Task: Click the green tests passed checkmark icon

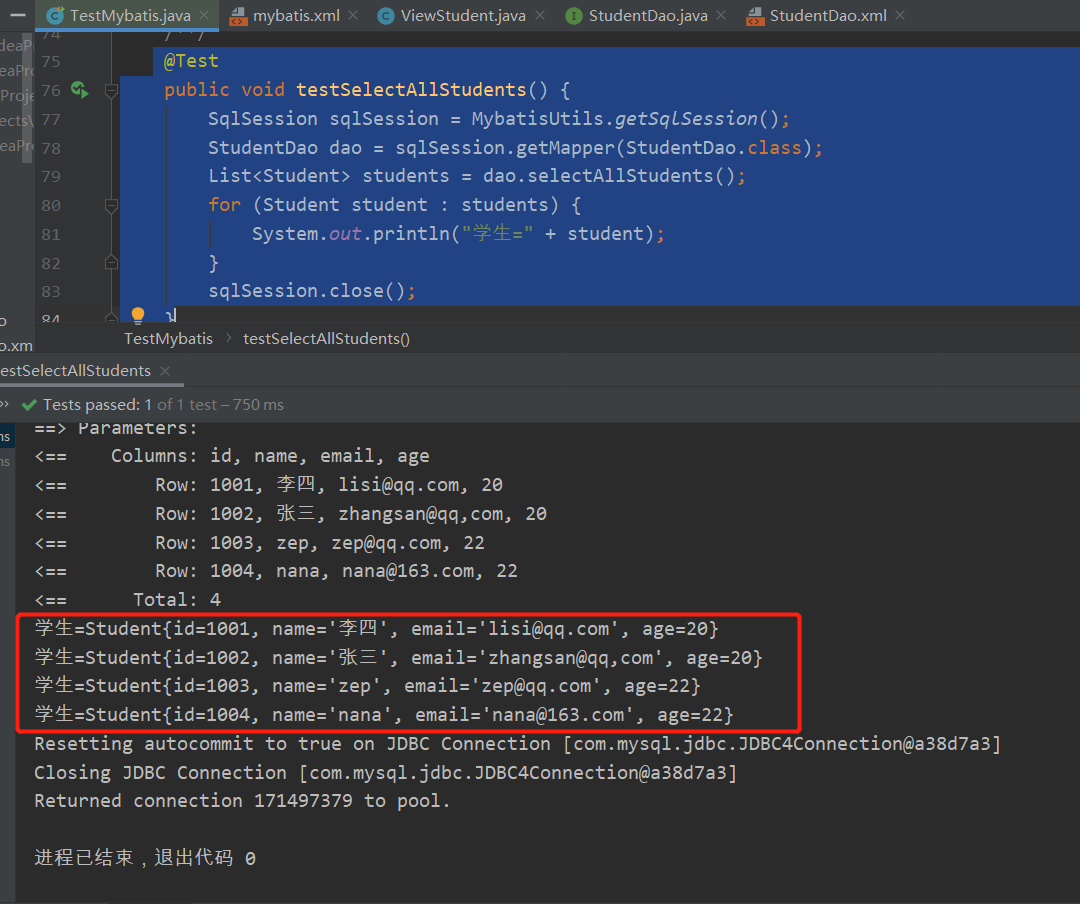Action: tap(29, 404)
